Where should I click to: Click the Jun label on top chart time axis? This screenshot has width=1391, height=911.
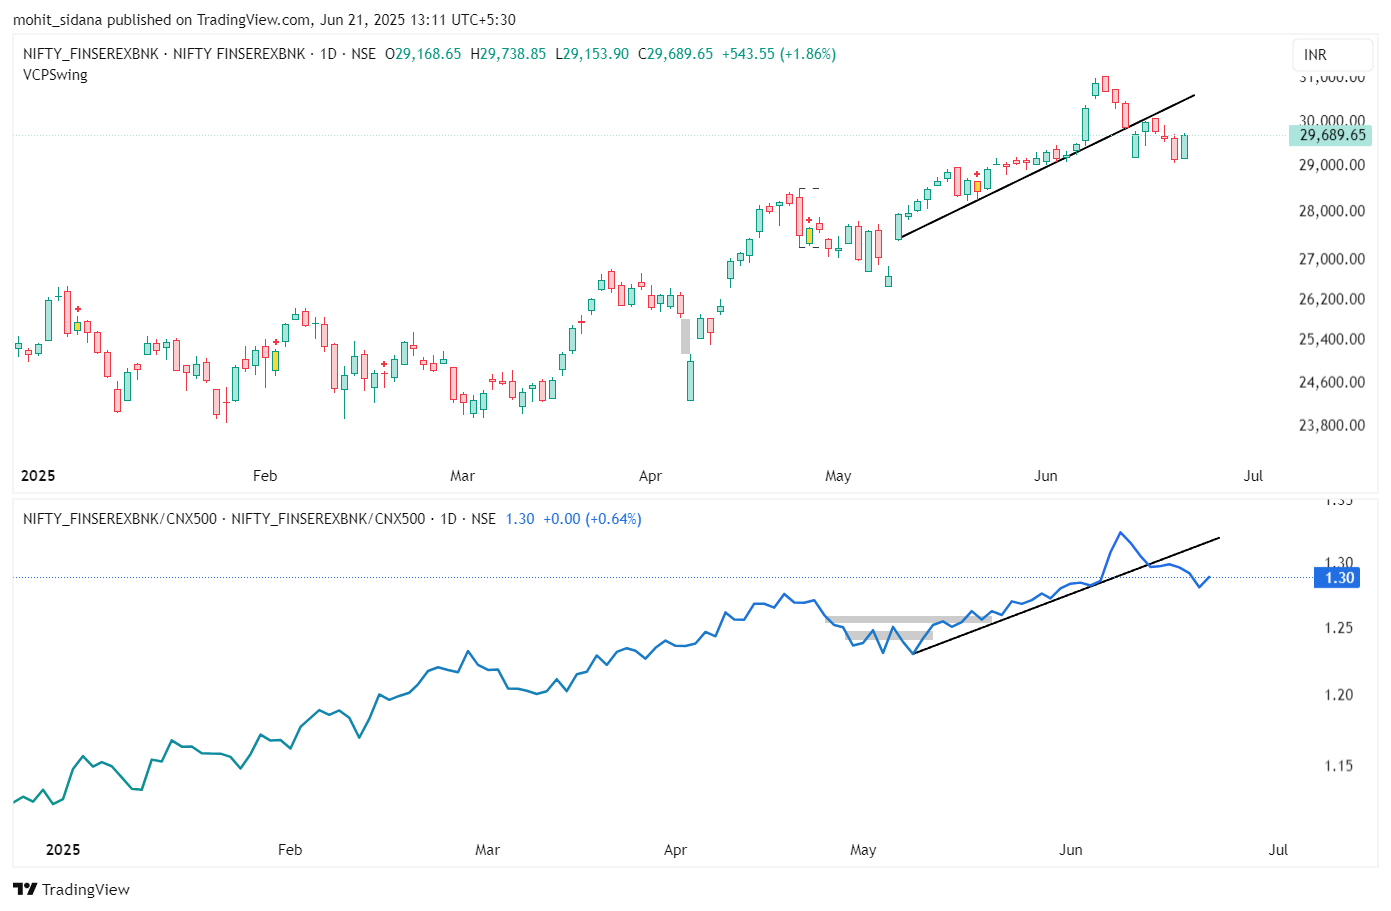[x=1046, y=476]
